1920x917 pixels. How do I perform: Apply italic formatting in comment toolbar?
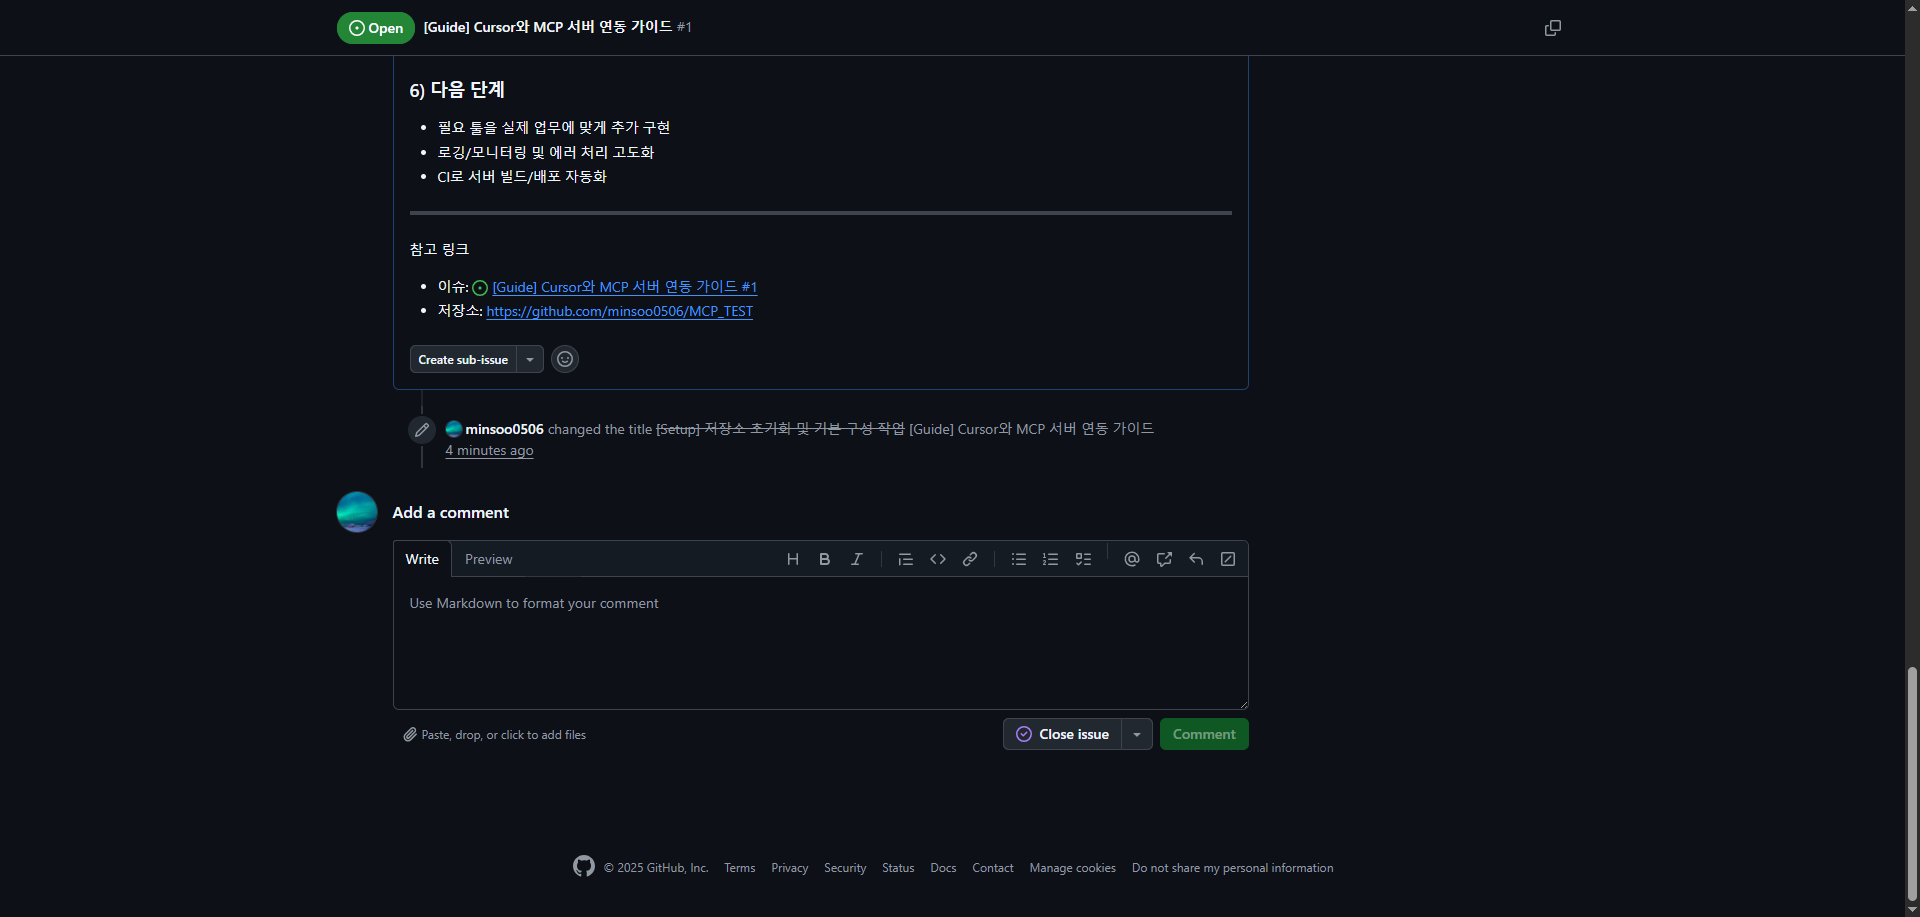[857, 559]
